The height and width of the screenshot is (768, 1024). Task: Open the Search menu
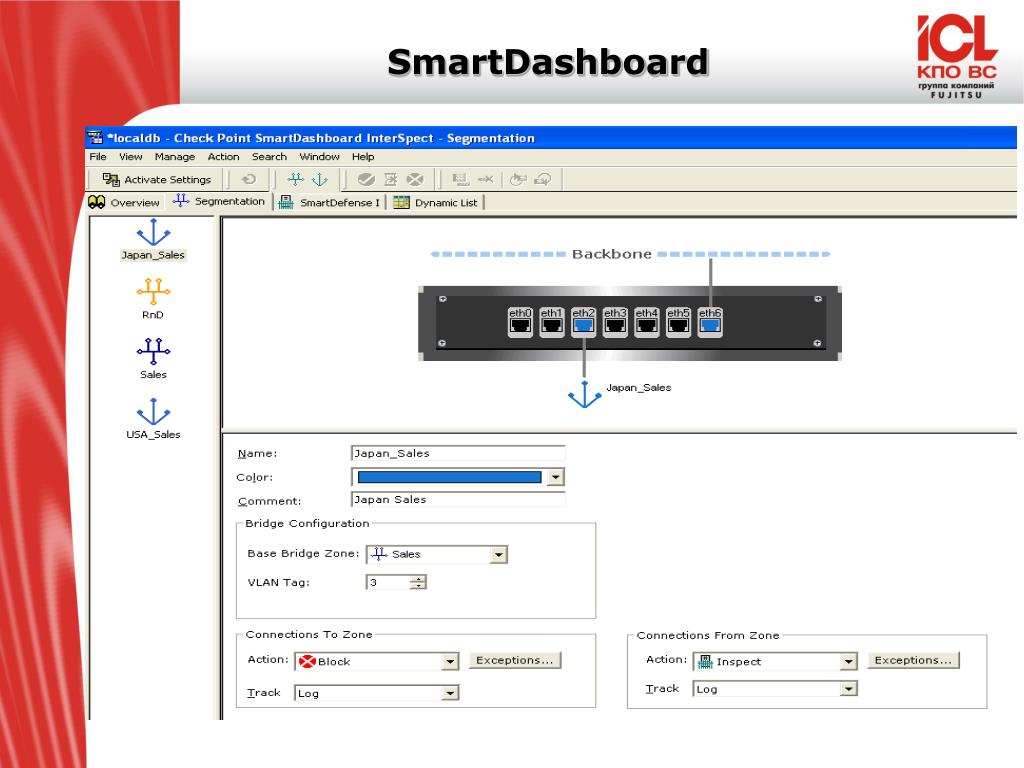point(269,157)
